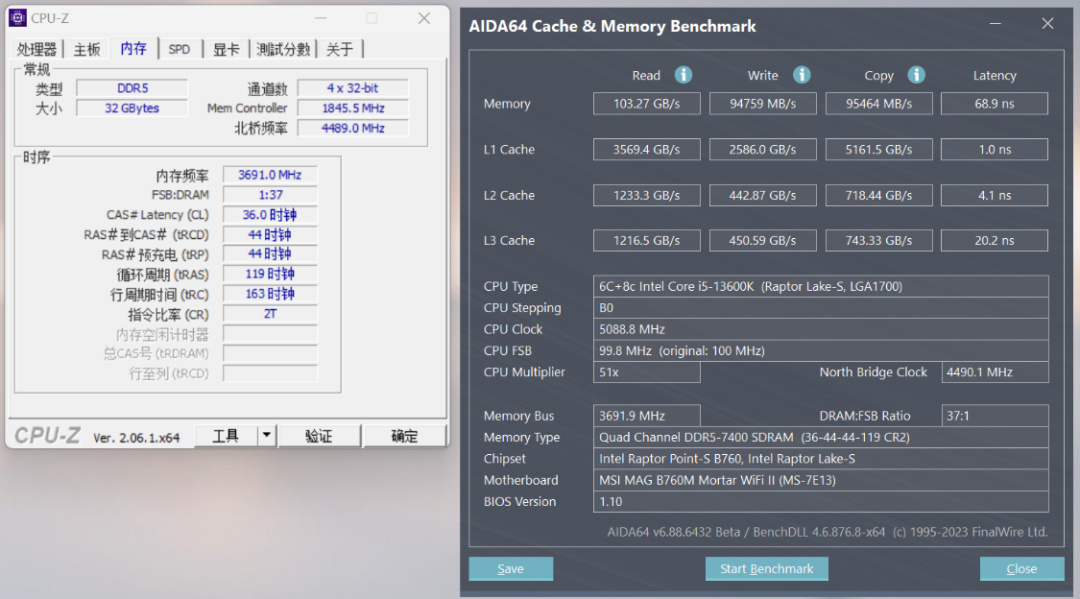Expand the 工具 dropdown arrow in CPU-Z

[266, 435]
